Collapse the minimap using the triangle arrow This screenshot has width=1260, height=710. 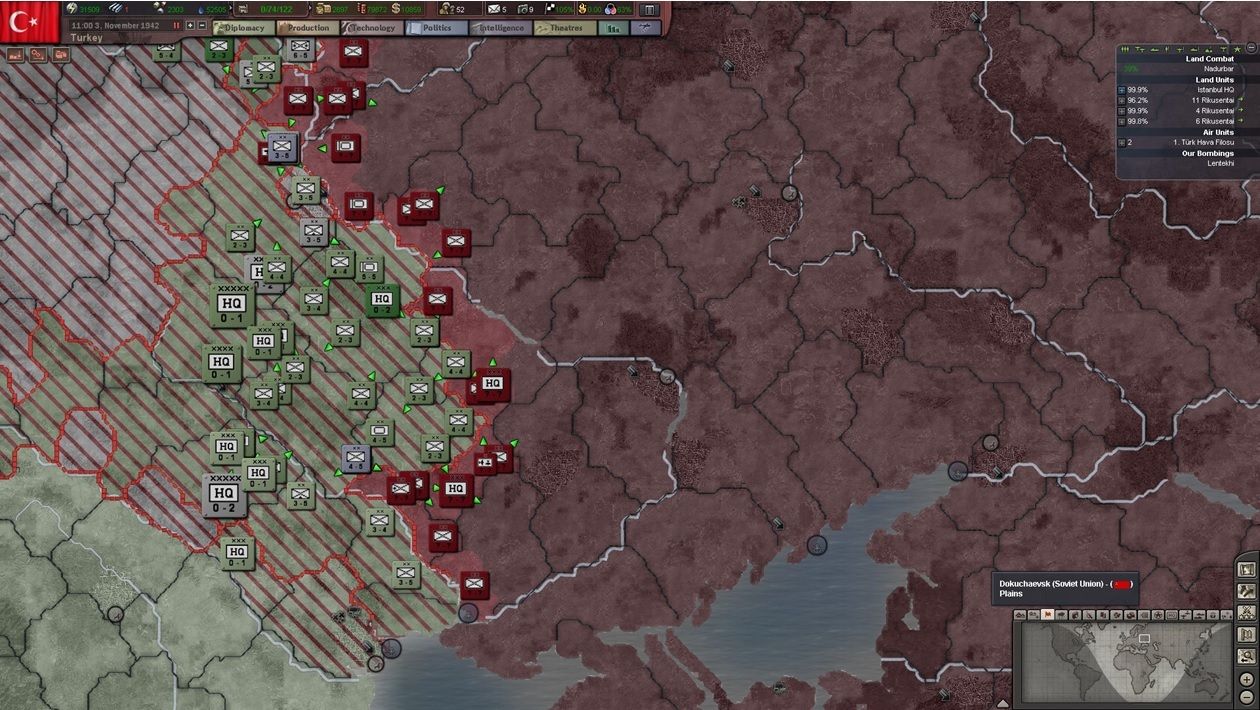[1003, 703]
